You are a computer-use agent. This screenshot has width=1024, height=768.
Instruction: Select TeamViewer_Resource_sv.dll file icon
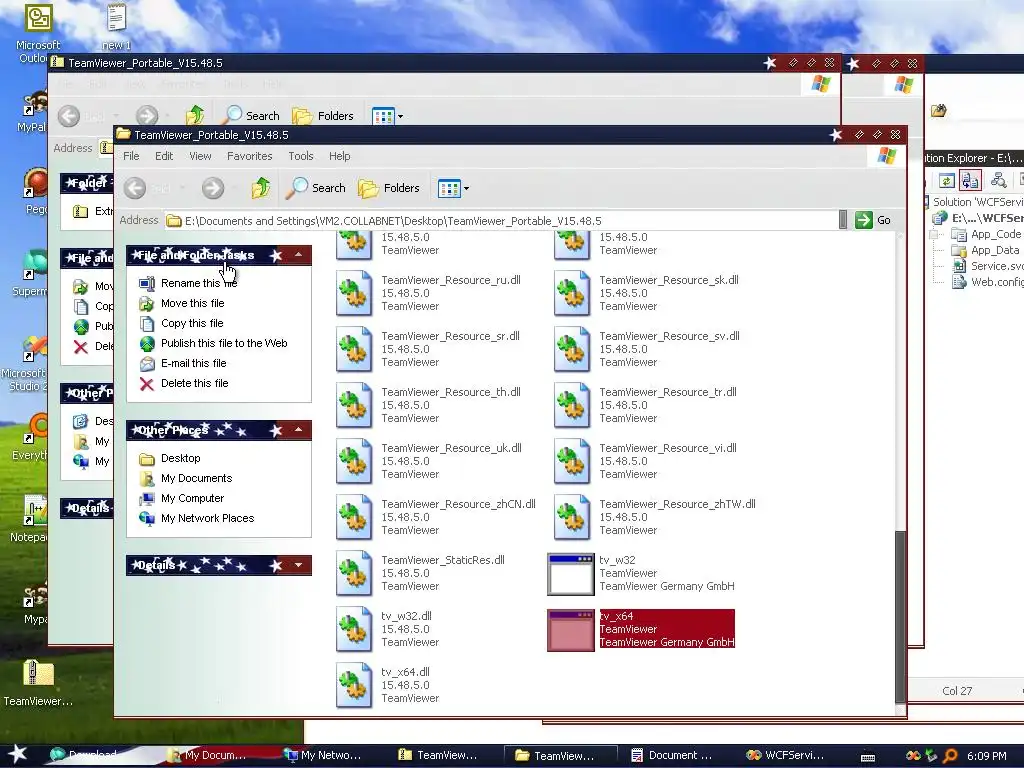point(572,349)
